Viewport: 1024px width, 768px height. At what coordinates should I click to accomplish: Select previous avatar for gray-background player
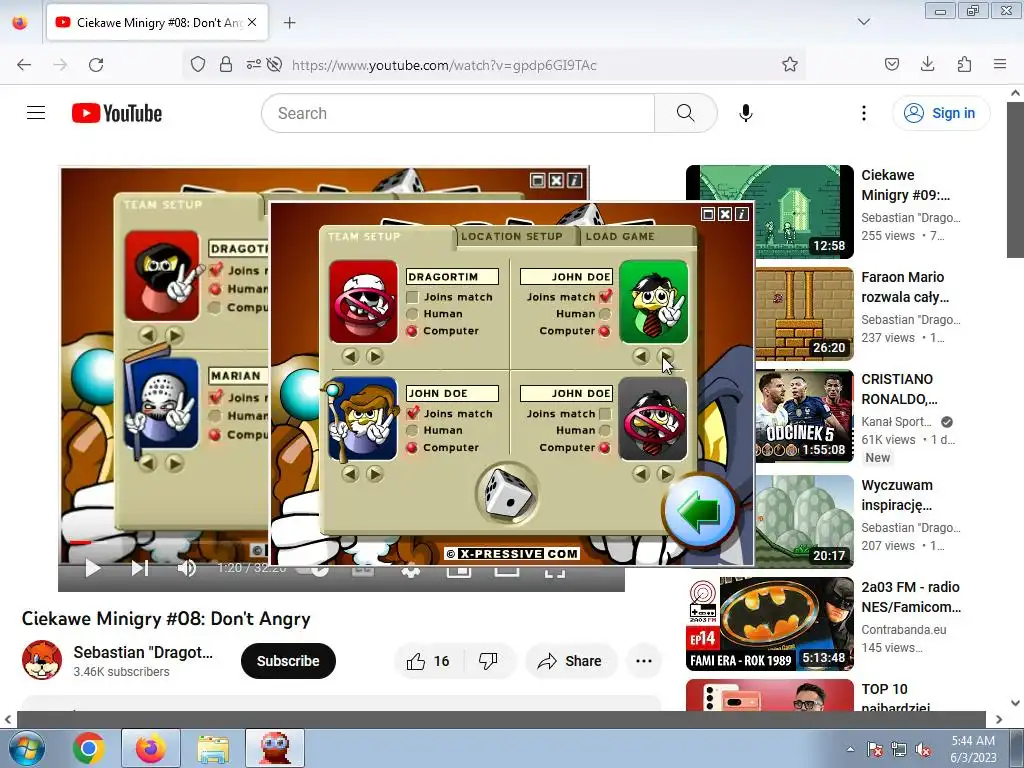641,473
